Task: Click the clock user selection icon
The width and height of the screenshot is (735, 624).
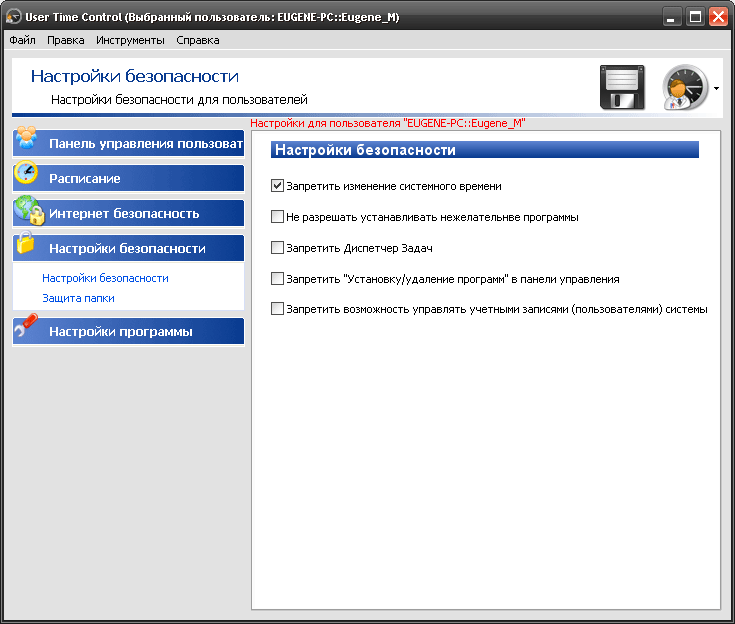Action: [685, 88]
